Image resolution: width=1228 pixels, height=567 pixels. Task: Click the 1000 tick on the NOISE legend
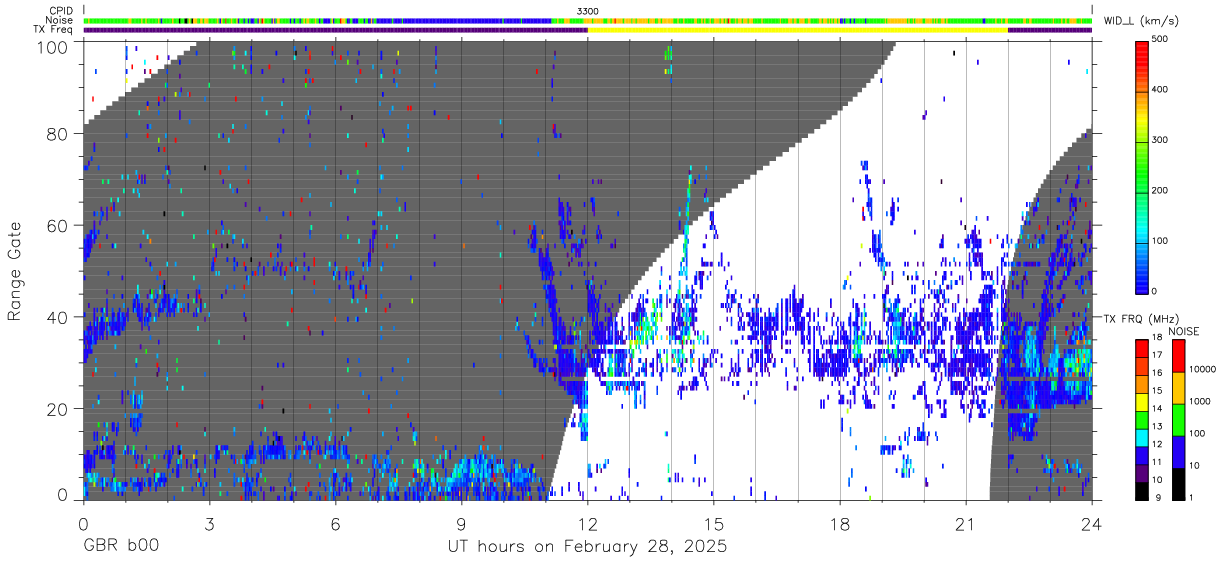click(x=1200, y=402)
